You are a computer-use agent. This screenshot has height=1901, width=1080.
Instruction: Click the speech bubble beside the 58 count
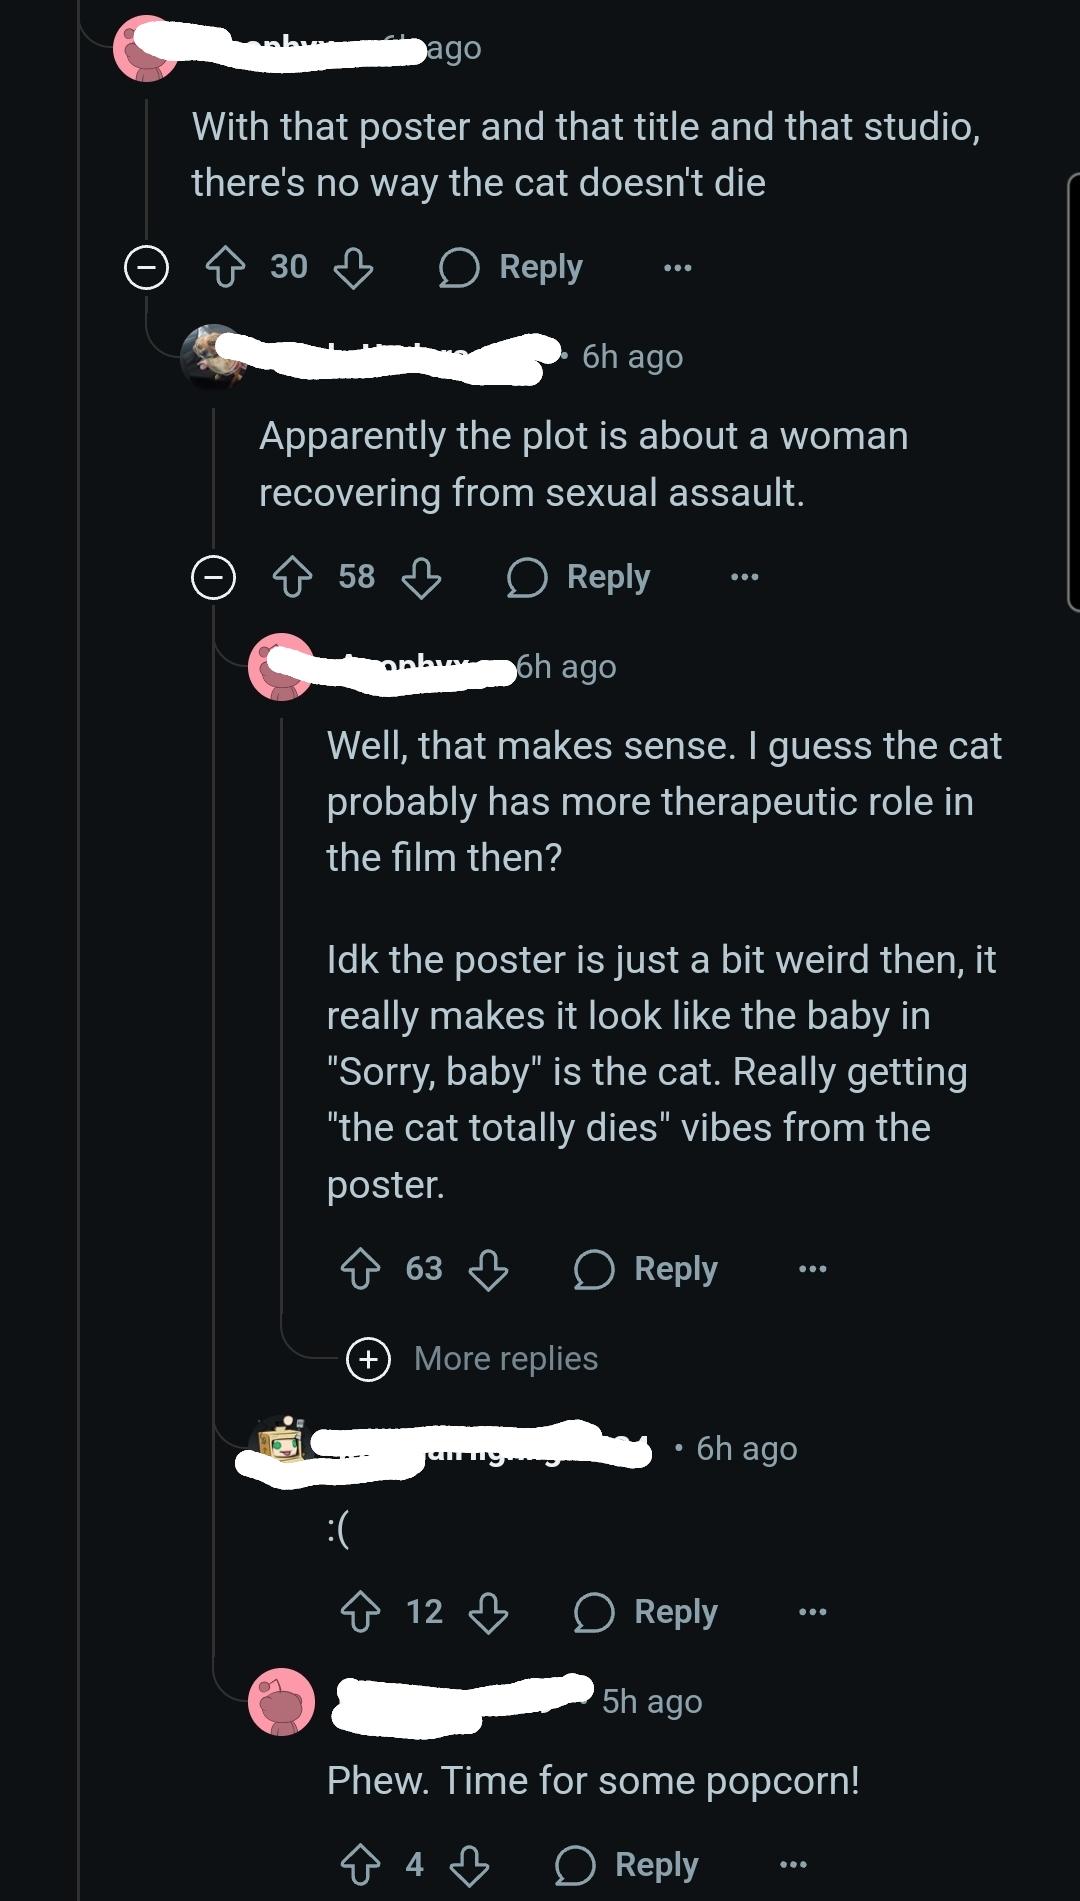tap(527, 576)
